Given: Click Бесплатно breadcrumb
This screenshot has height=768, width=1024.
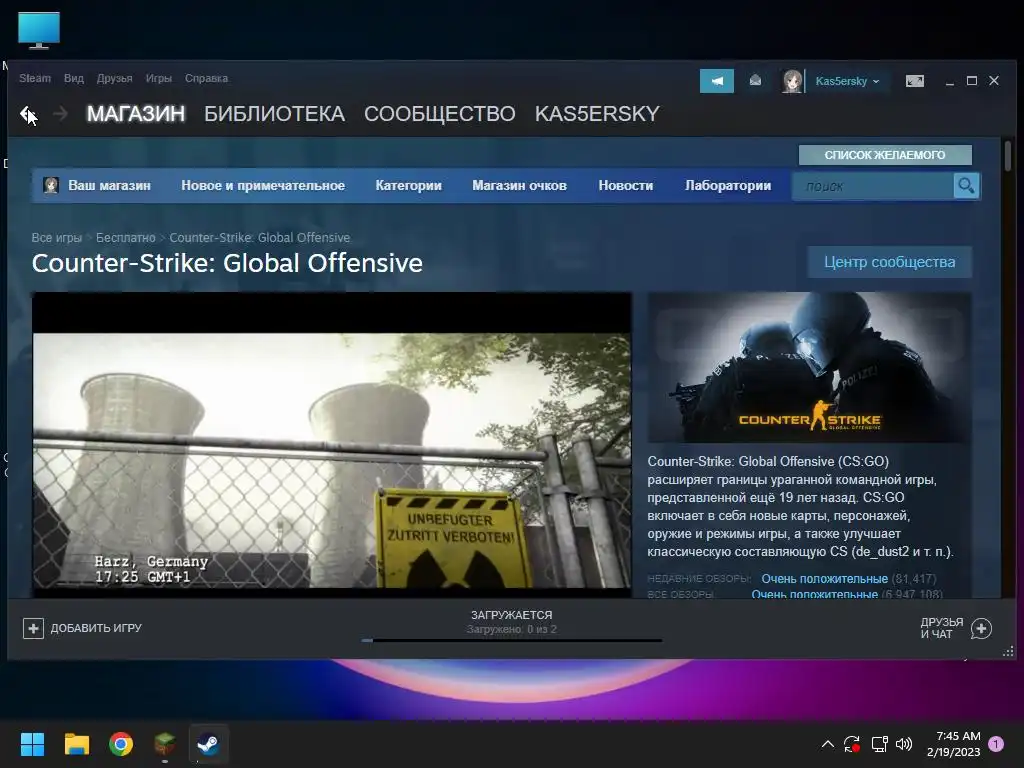Looking at the screenshot, I should [125, 238].
